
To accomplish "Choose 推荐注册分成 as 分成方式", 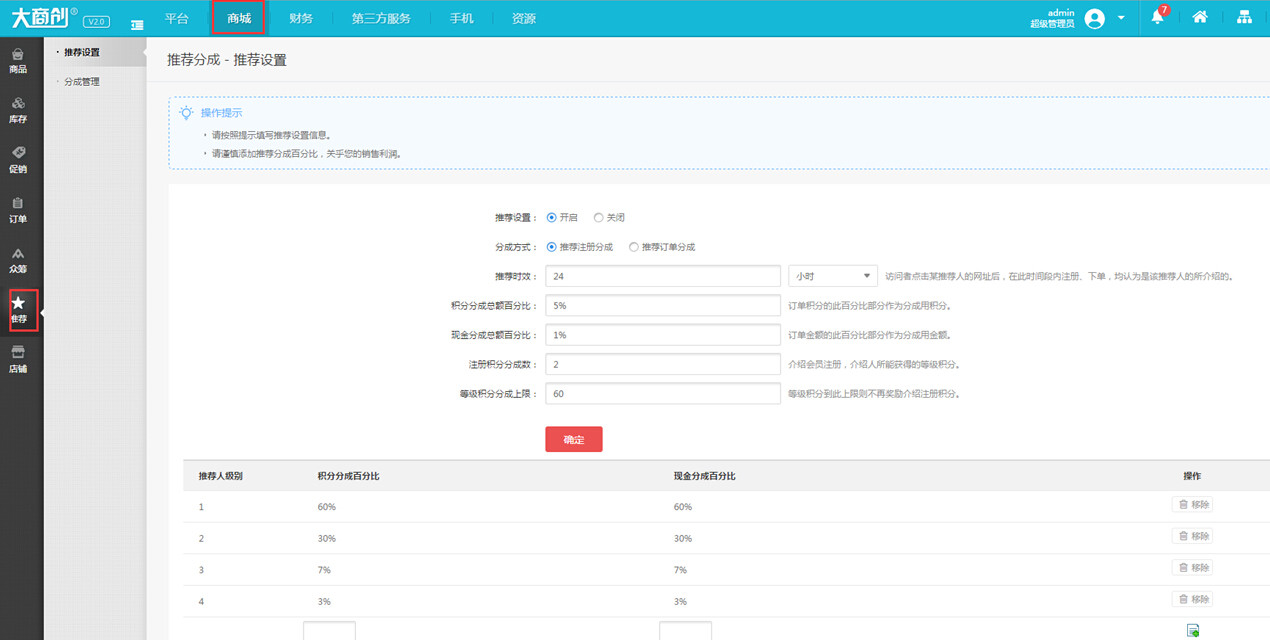I will [552, 246].
